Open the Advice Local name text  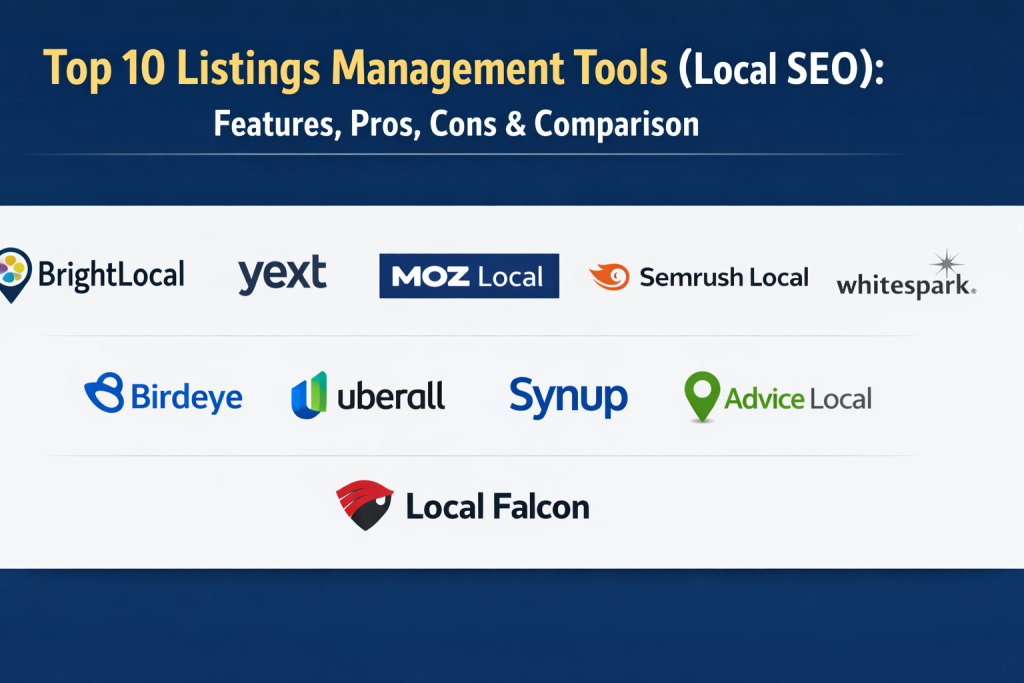[798, 398]
